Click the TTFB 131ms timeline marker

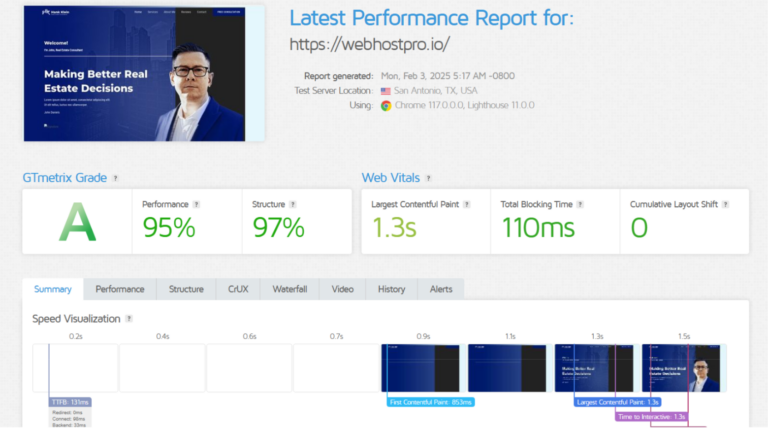pyautogui.click(x=69, y=402)
